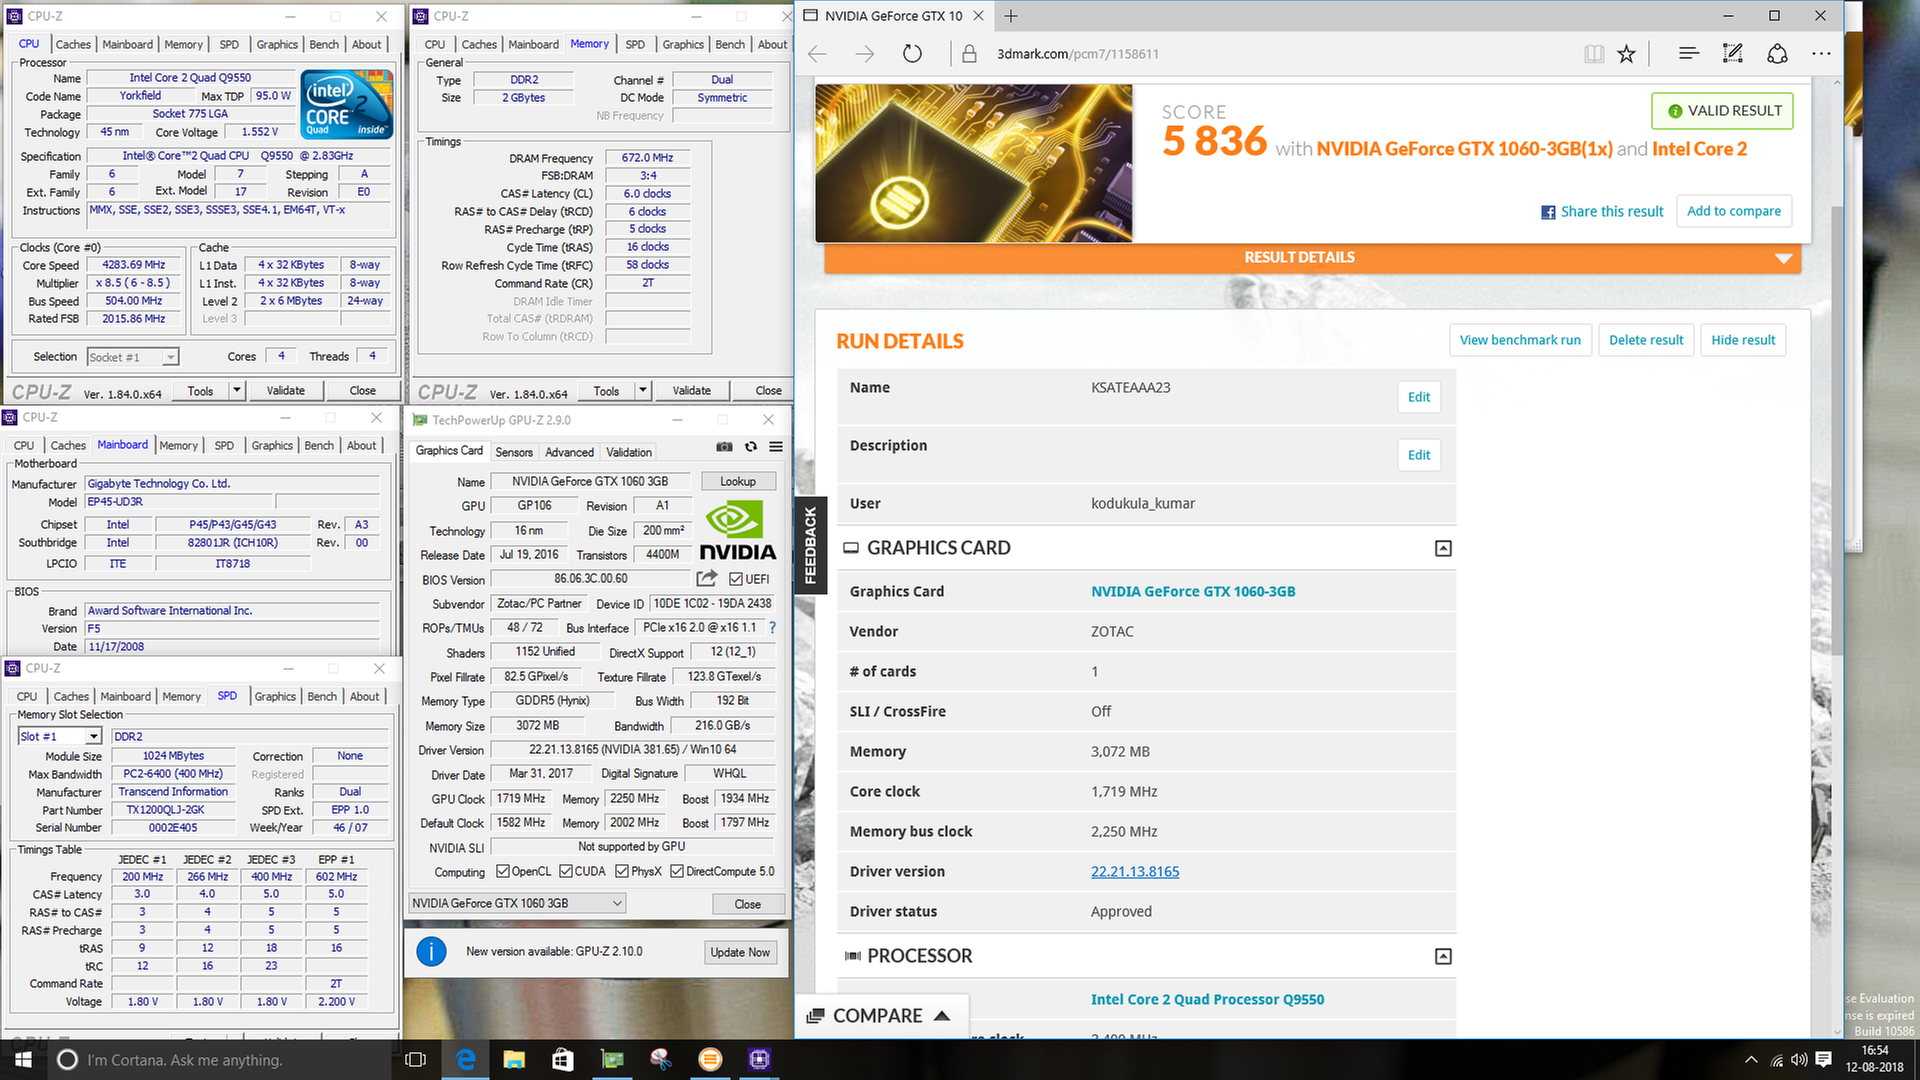Viewport: 1920px width, 1080px height.
Task: Click Edit next to Description
Action: [x=1418, y=455]
